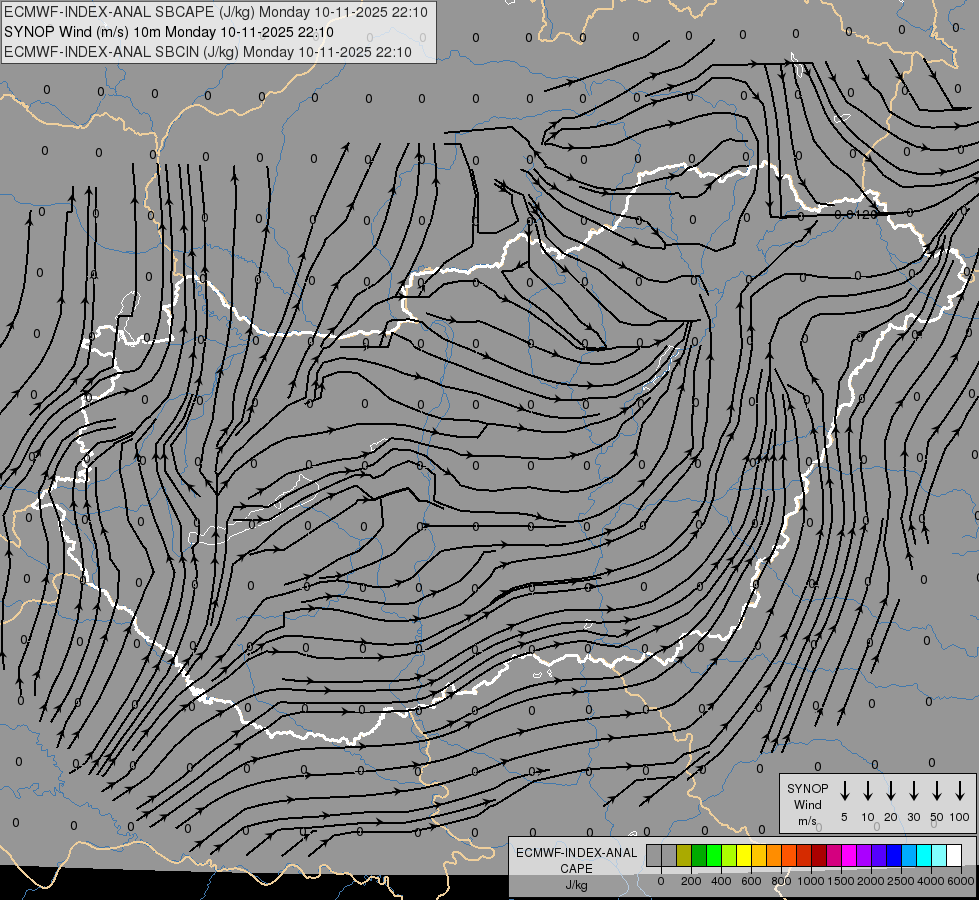Click 'J/kg' unit in color legend
The width and height of the screenshot is (979, 900).
coord(576,885)
